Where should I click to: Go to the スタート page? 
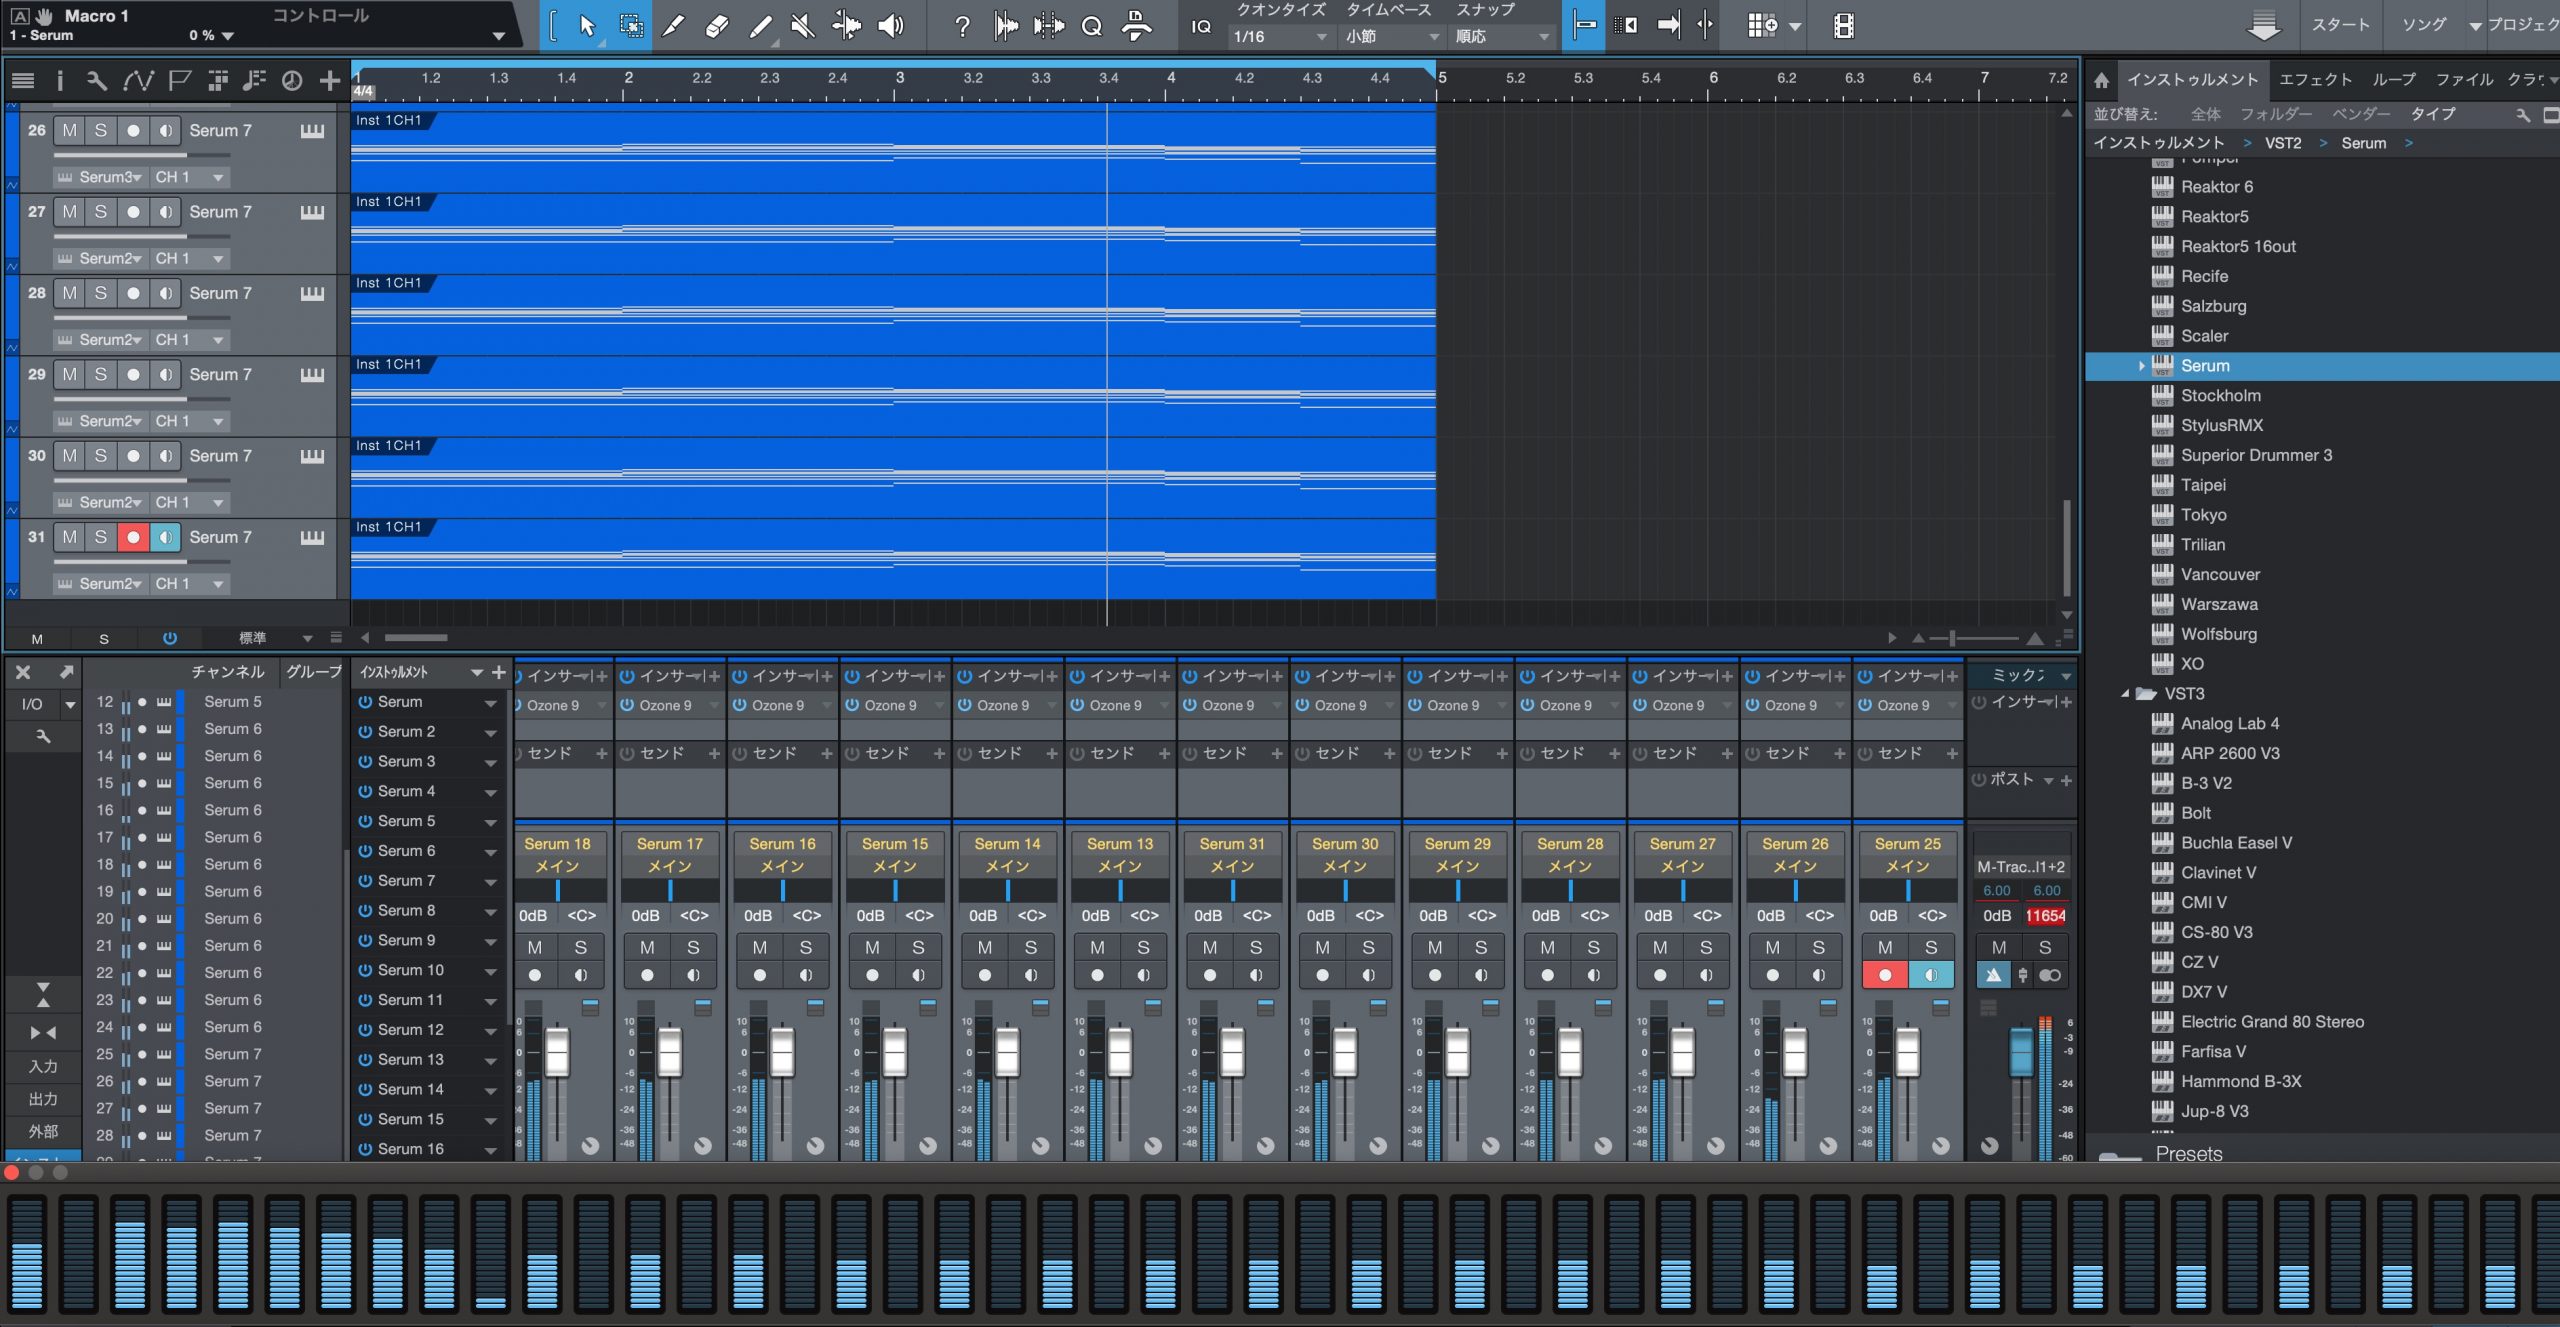[x=2340, y=25]
